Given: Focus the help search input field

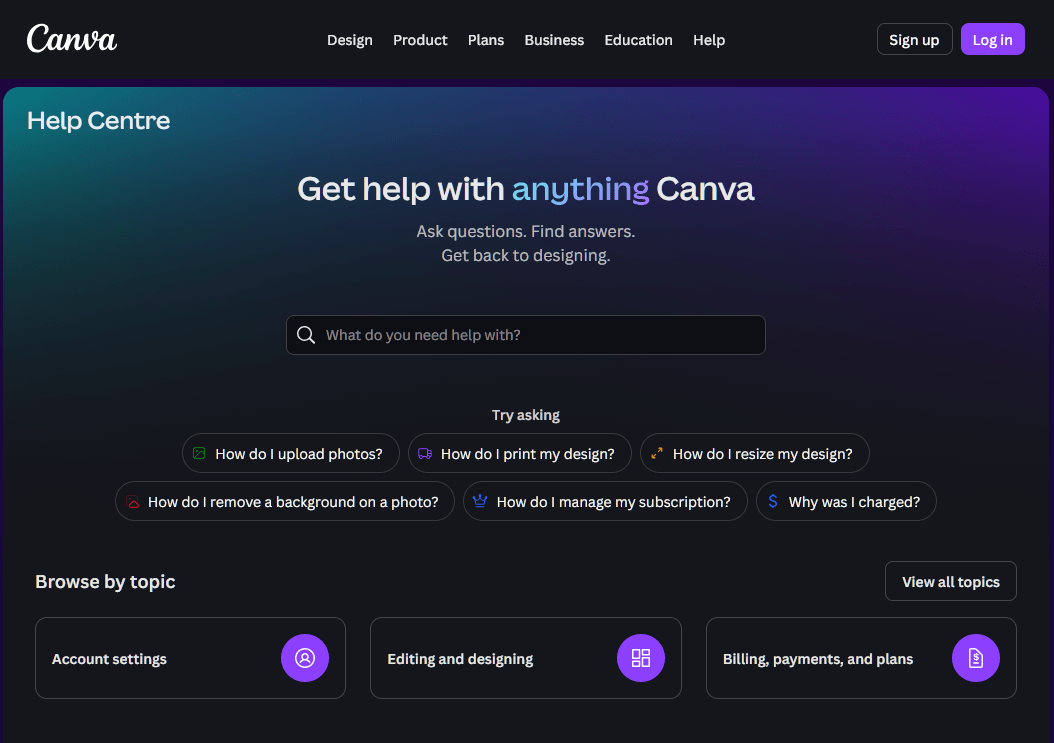Looking at the screenshot, I should pos(526,335).
